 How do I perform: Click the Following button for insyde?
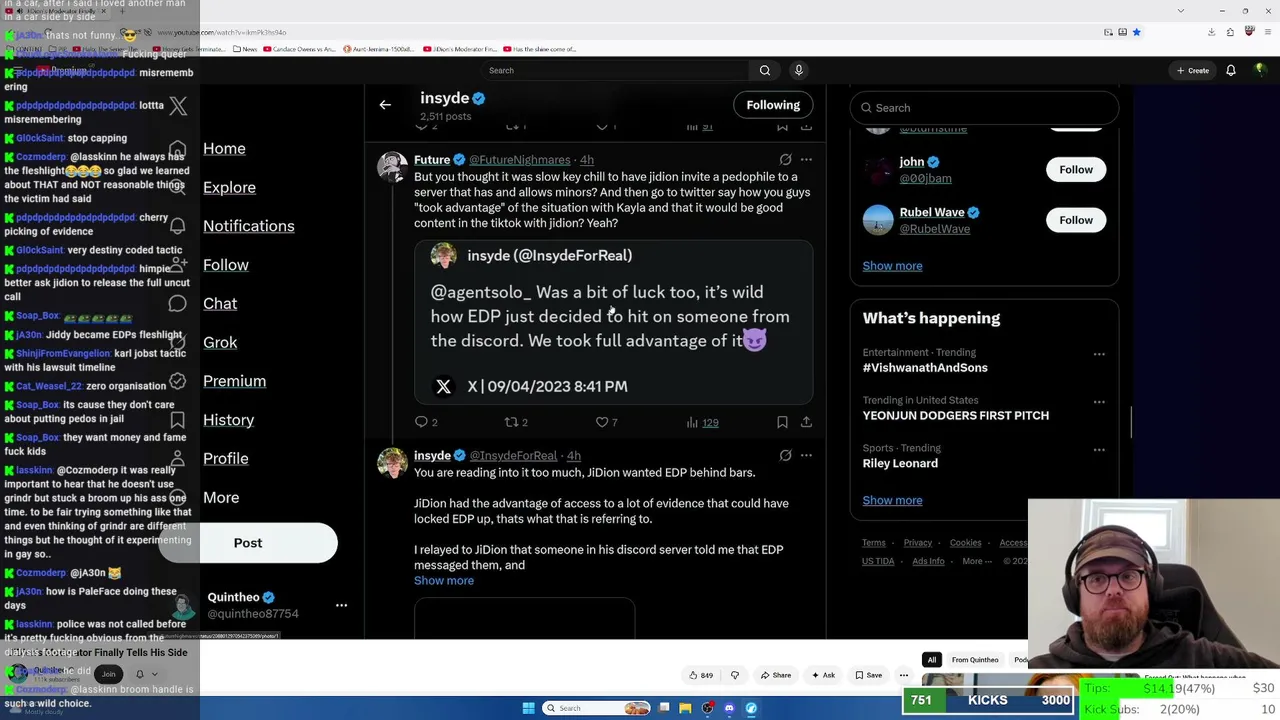coord(773,105)
